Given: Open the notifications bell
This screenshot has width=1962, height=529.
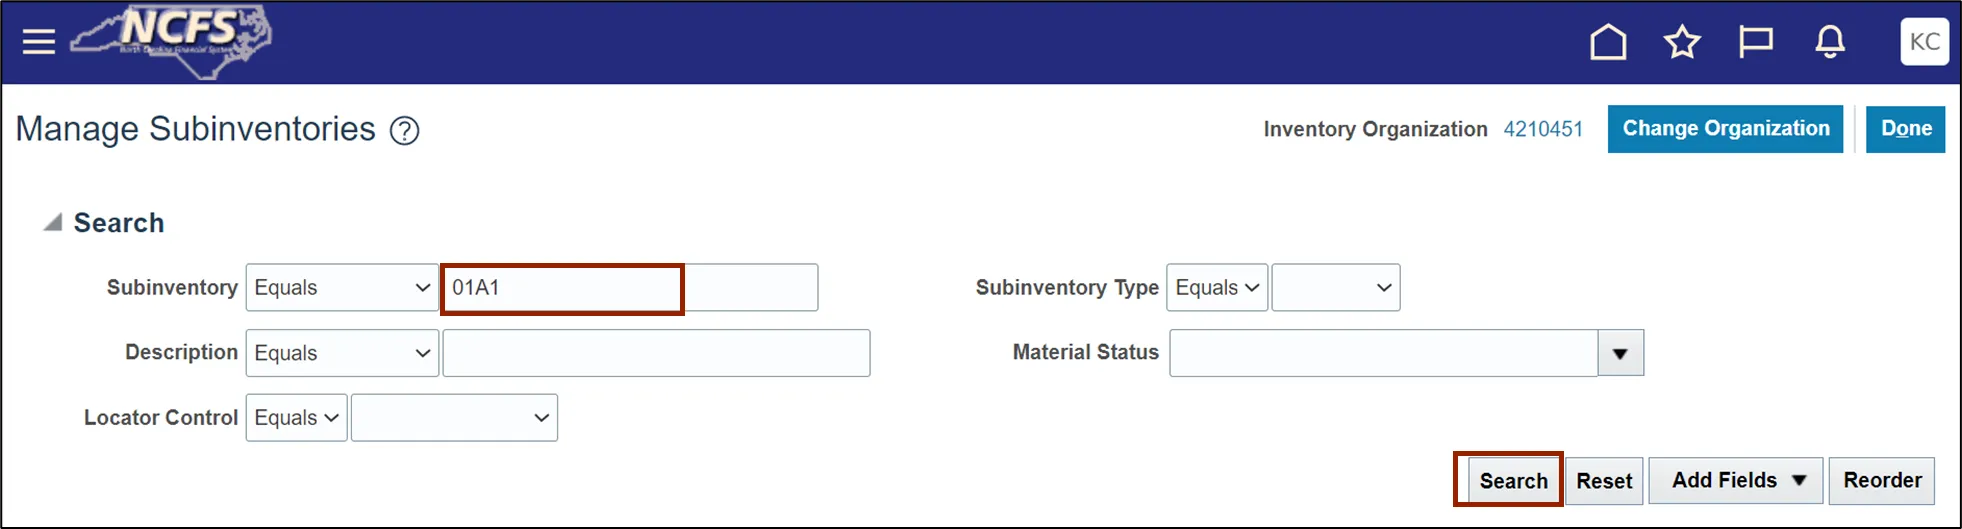Looking at the screenshot, I should 1830,42.
